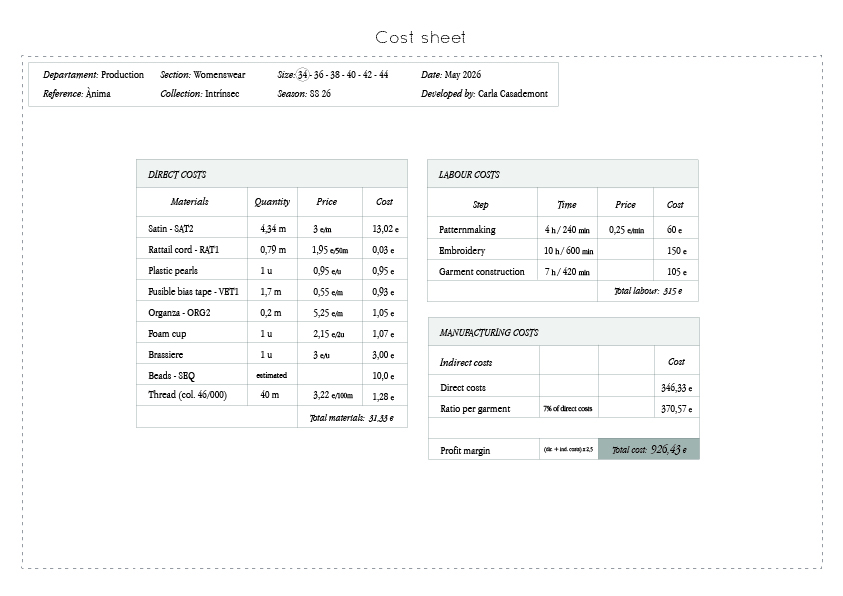Click Thread quantity '40 m'

270,394
